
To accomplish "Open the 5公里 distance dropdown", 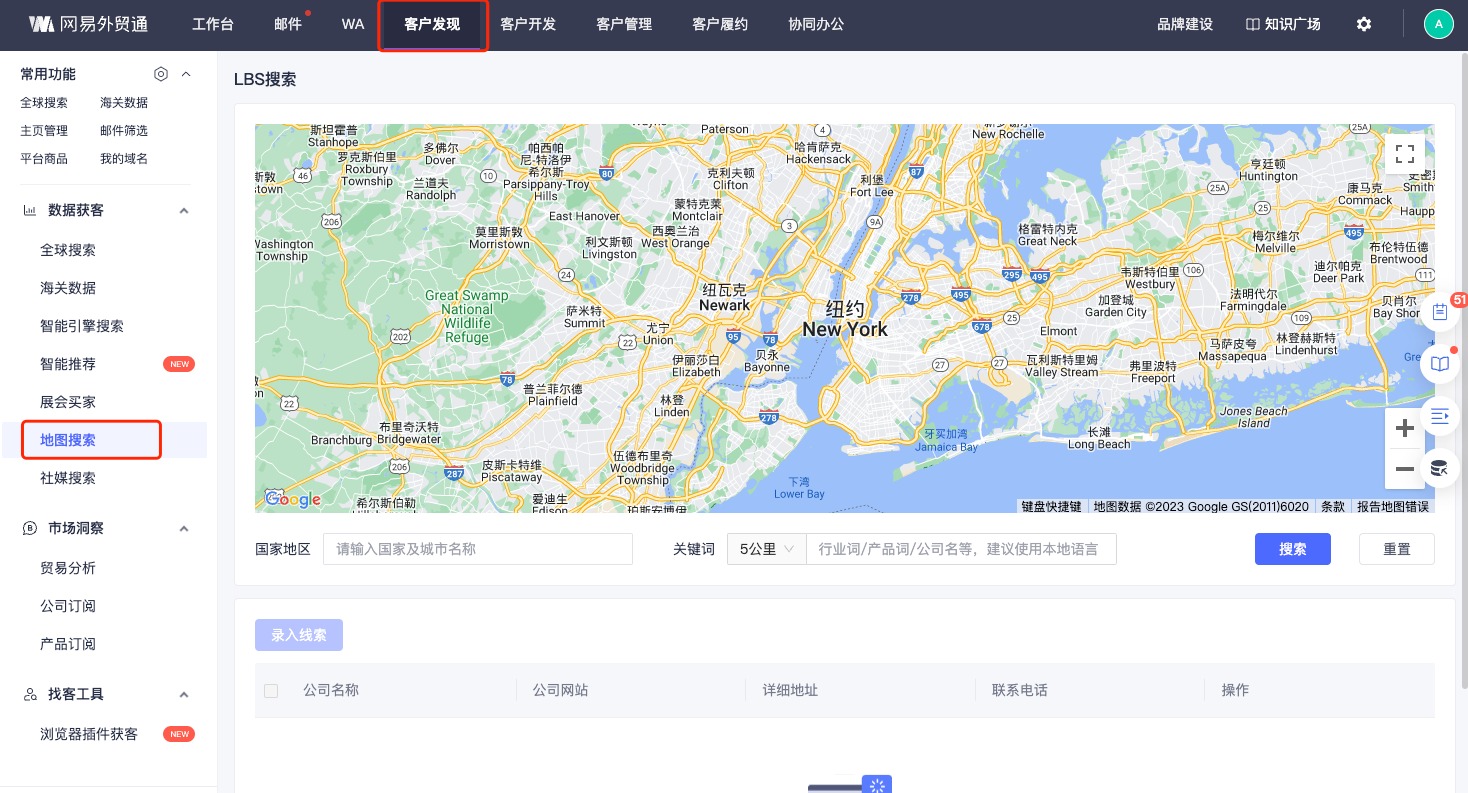I will coord(766,549).
